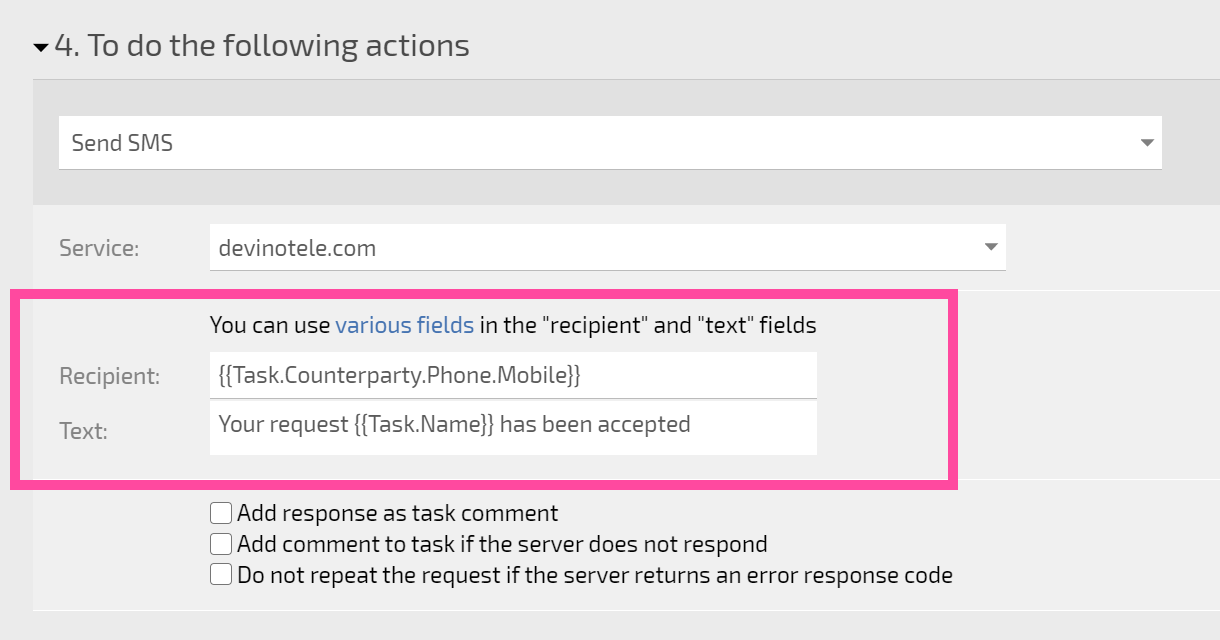1220x640 pixels.
Task: Open the Send SMS action dropdown
Action: (x=610, y=143)
